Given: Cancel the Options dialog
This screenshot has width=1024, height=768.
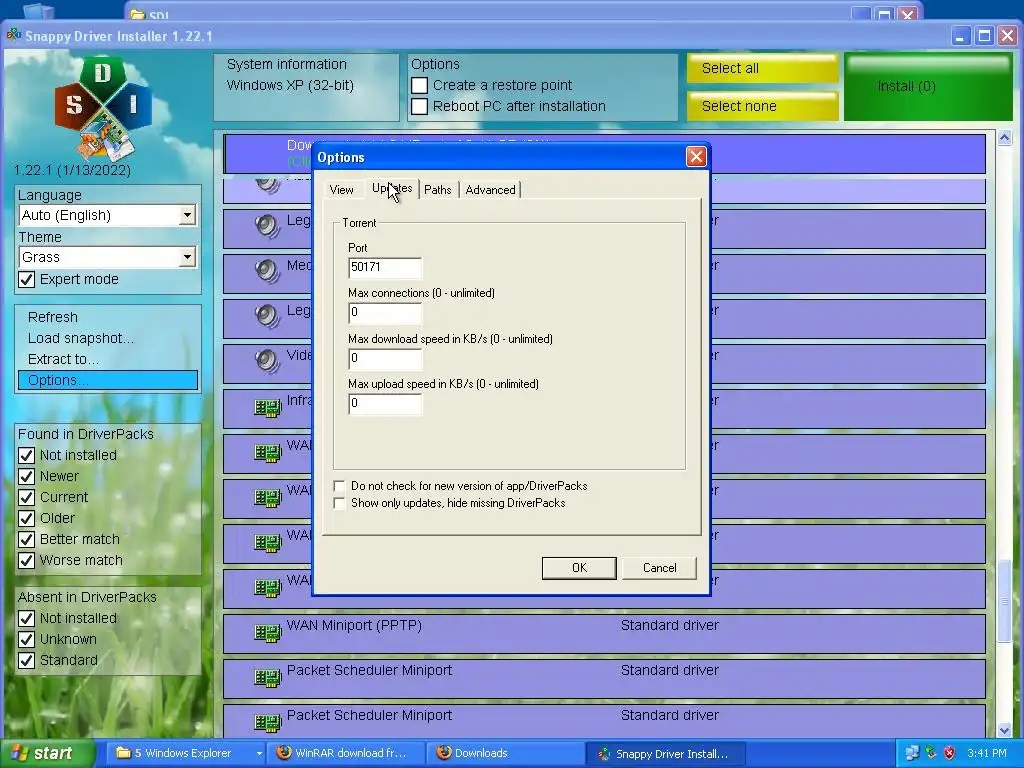Looking at the screenshot, I should 660,568.
